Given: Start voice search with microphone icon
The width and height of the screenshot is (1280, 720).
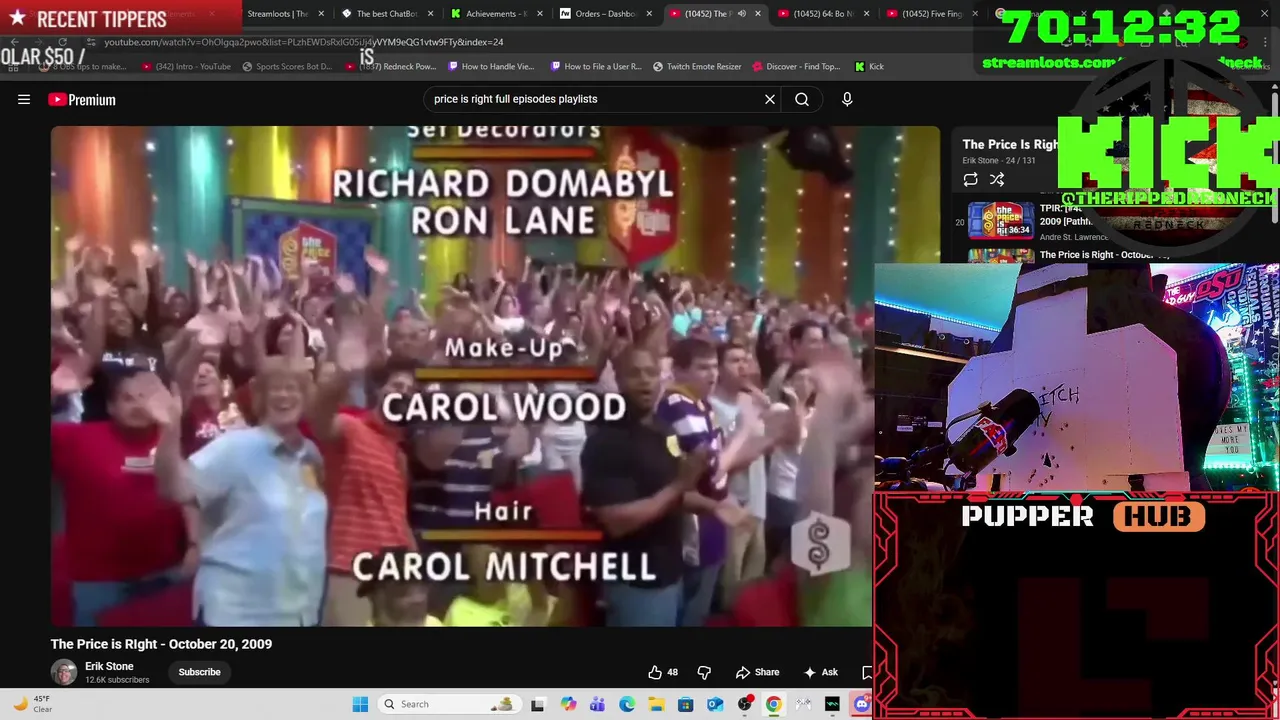Looking at the screenshot, I should (847, 99).
